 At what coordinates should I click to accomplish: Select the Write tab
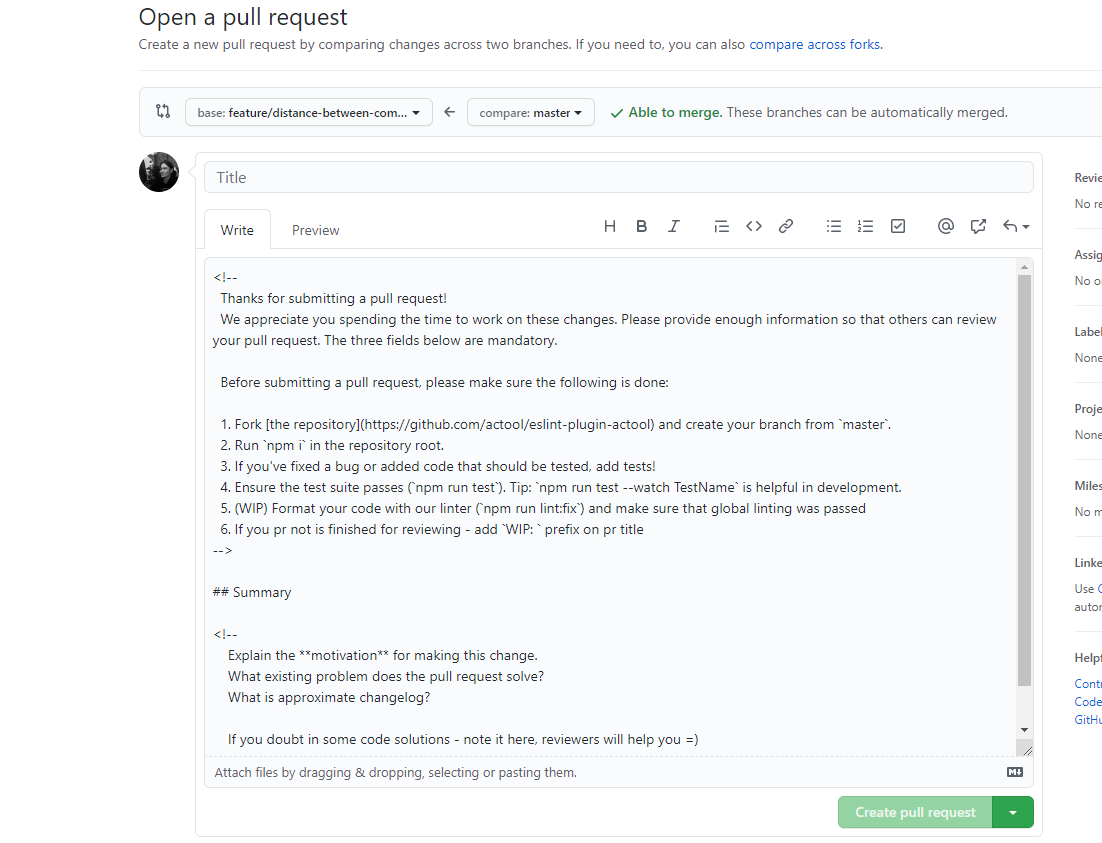pyautogui.click(x=237, y=229)
